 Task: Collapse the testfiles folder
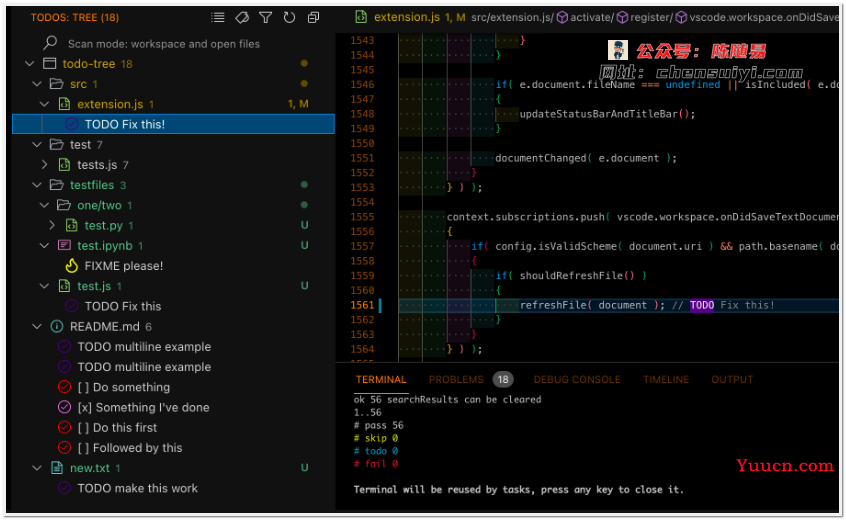click(37, 185)
